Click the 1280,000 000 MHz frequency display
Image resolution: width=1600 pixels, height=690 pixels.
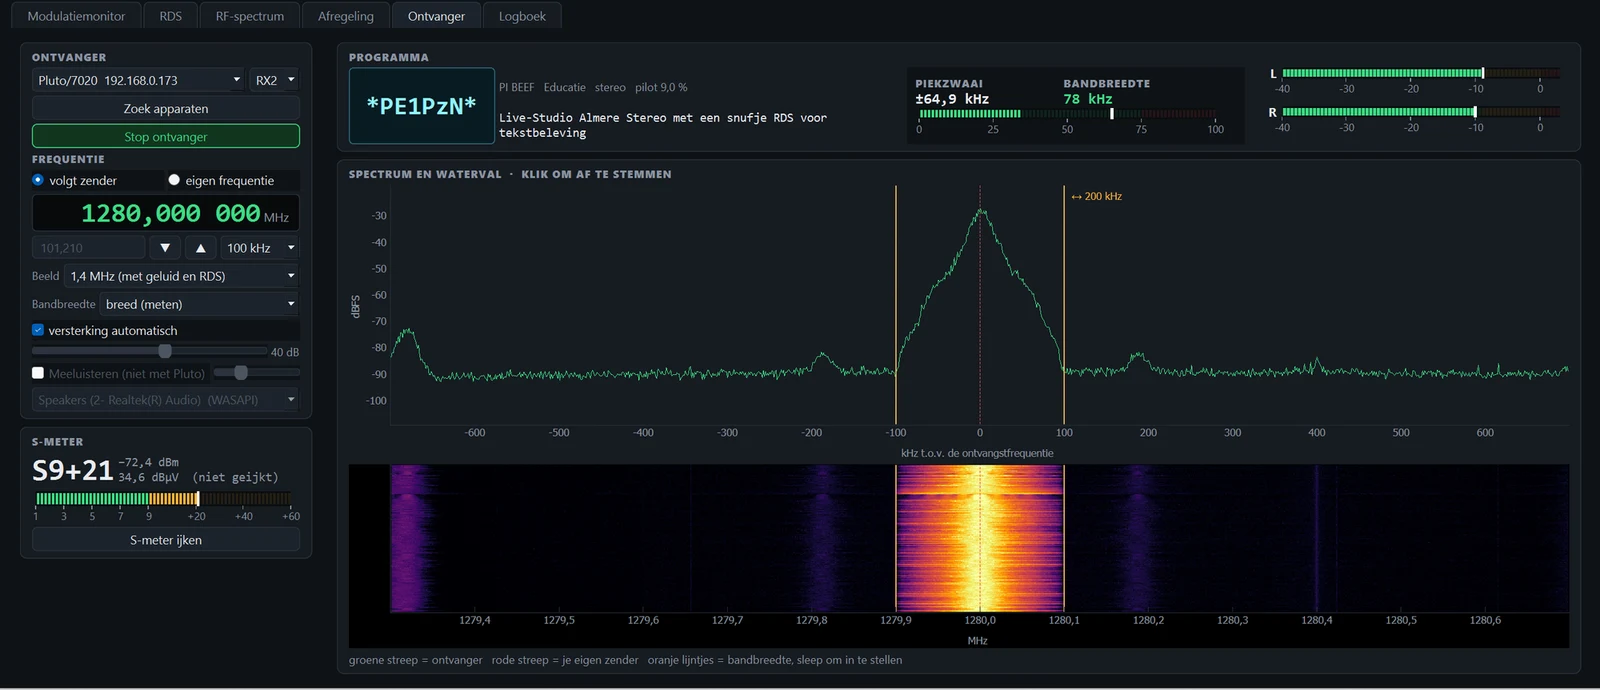(166, 213)
